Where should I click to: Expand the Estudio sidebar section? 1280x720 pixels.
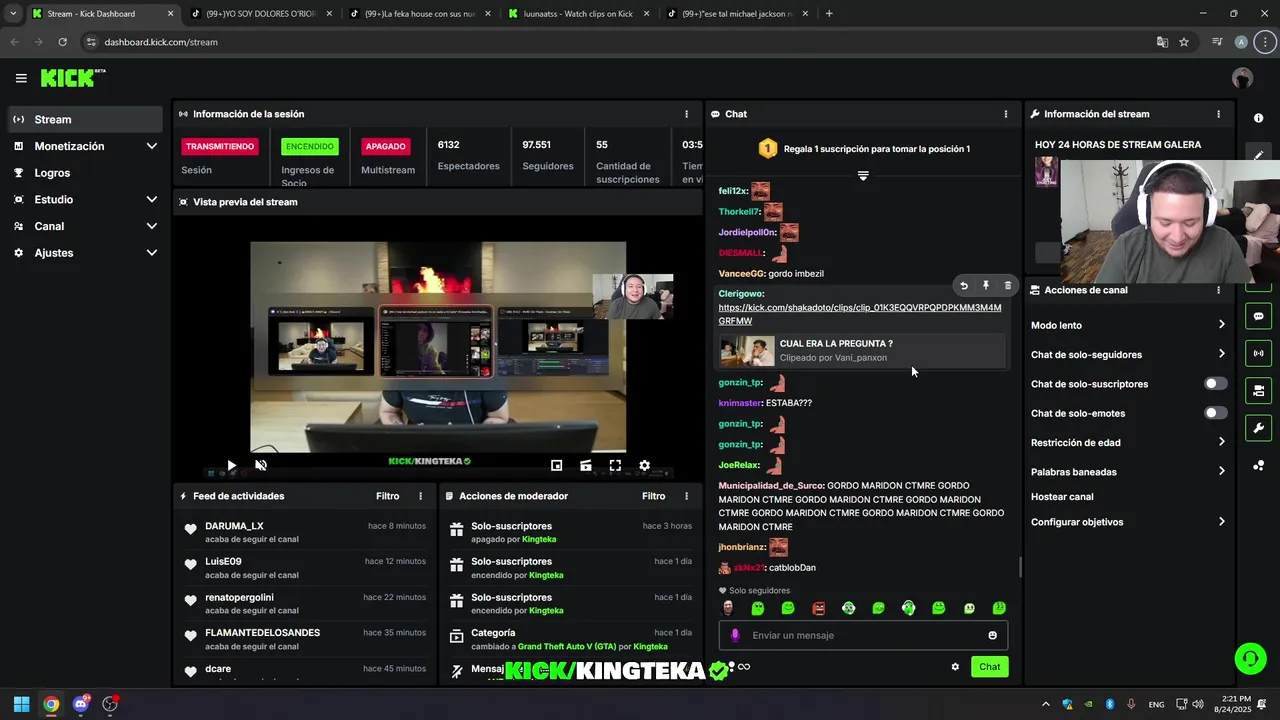point(152,199)
